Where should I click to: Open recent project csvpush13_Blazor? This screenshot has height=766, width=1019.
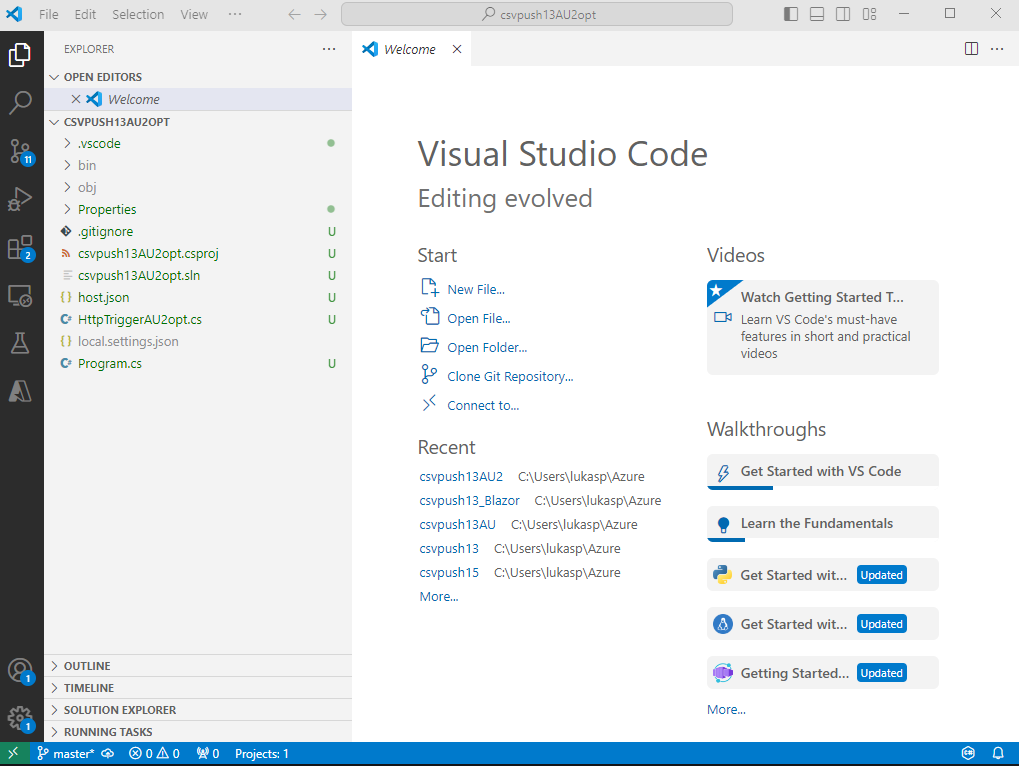point(469,500)
